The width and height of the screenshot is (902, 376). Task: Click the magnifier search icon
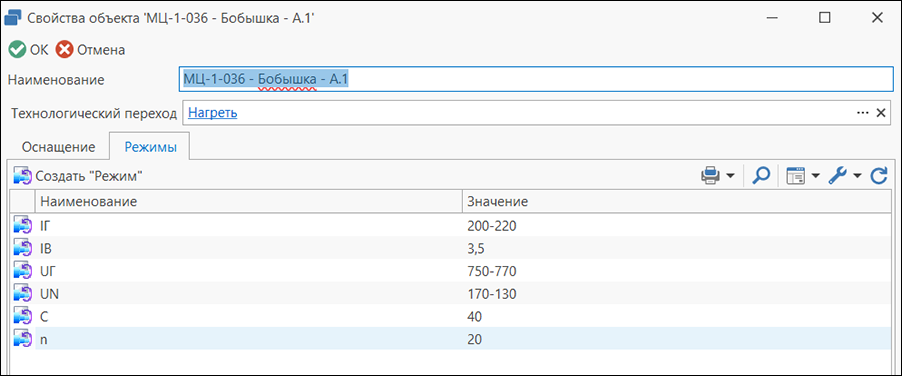[760, 176]
